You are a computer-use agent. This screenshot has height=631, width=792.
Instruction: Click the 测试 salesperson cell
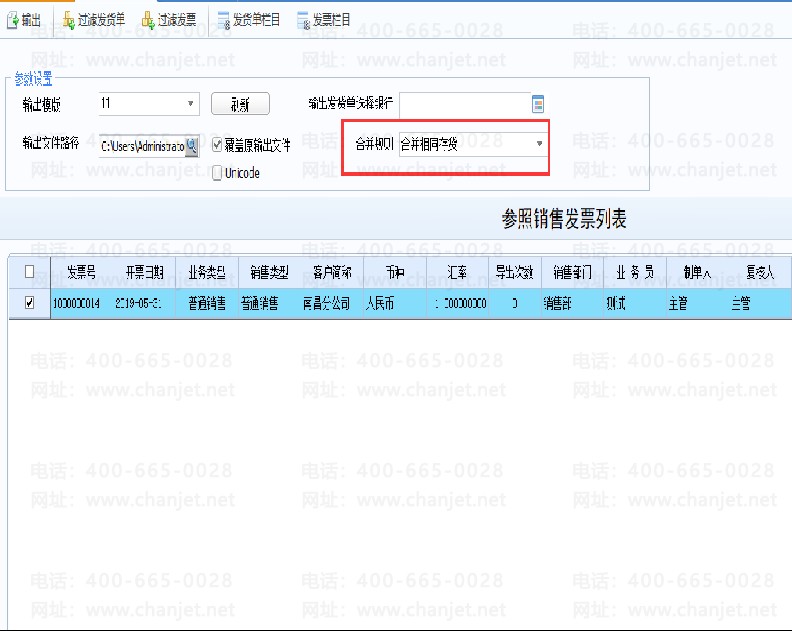(x=635, y=303)
